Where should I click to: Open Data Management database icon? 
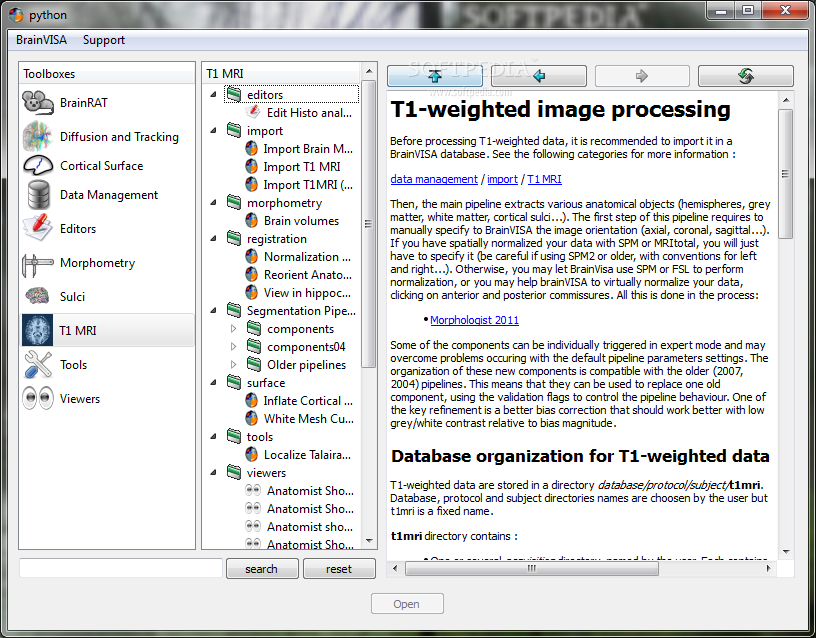coord(39,195)
